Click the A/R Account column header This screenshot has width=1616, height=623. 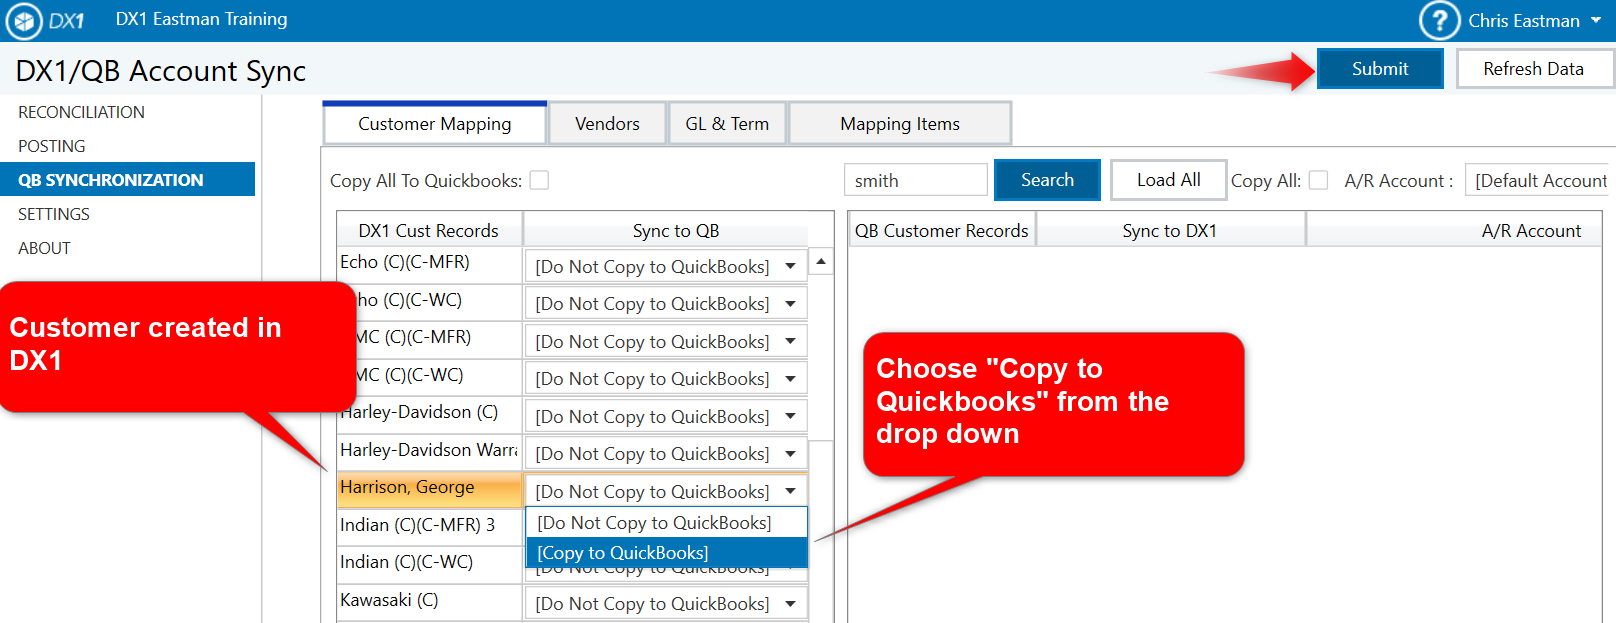click(x=1455, y=230)
